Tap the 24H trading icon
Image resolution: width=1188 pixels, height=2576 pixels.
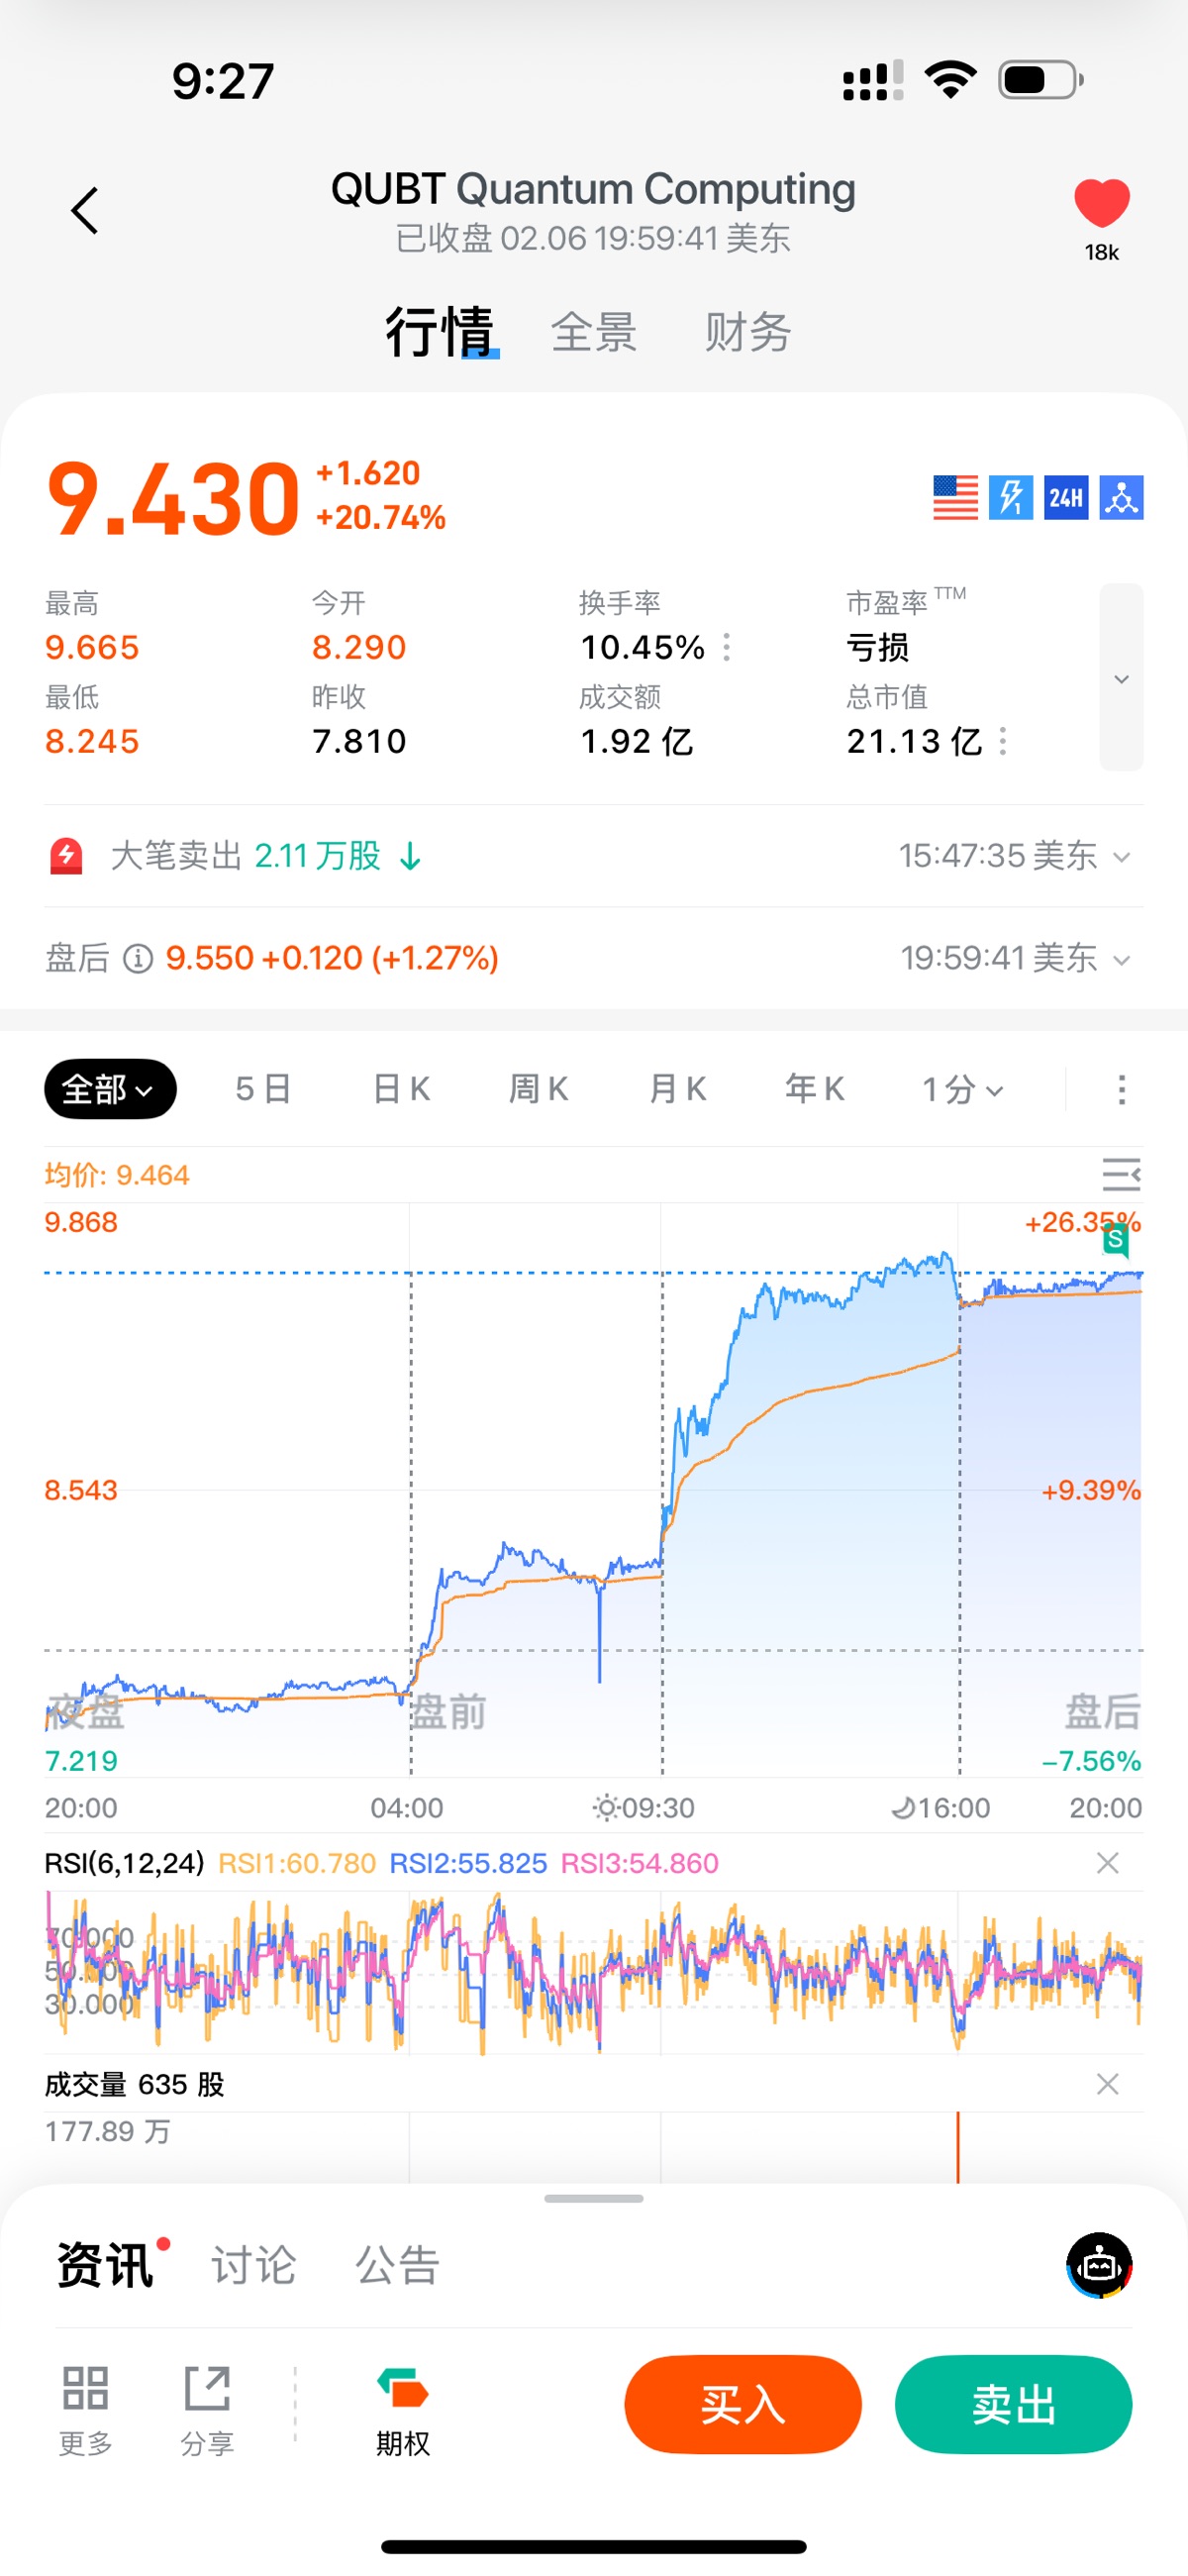coord(1065,497)
